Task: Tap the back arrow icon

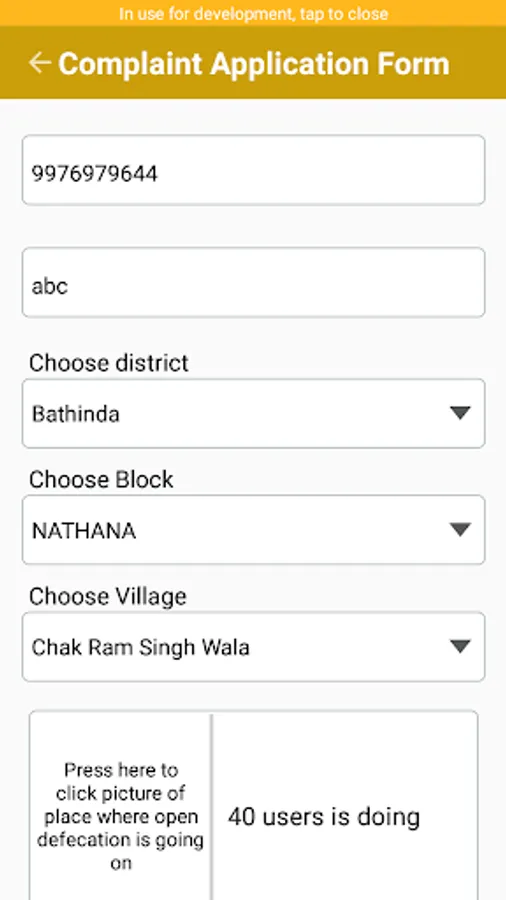Action: [40, 63]
